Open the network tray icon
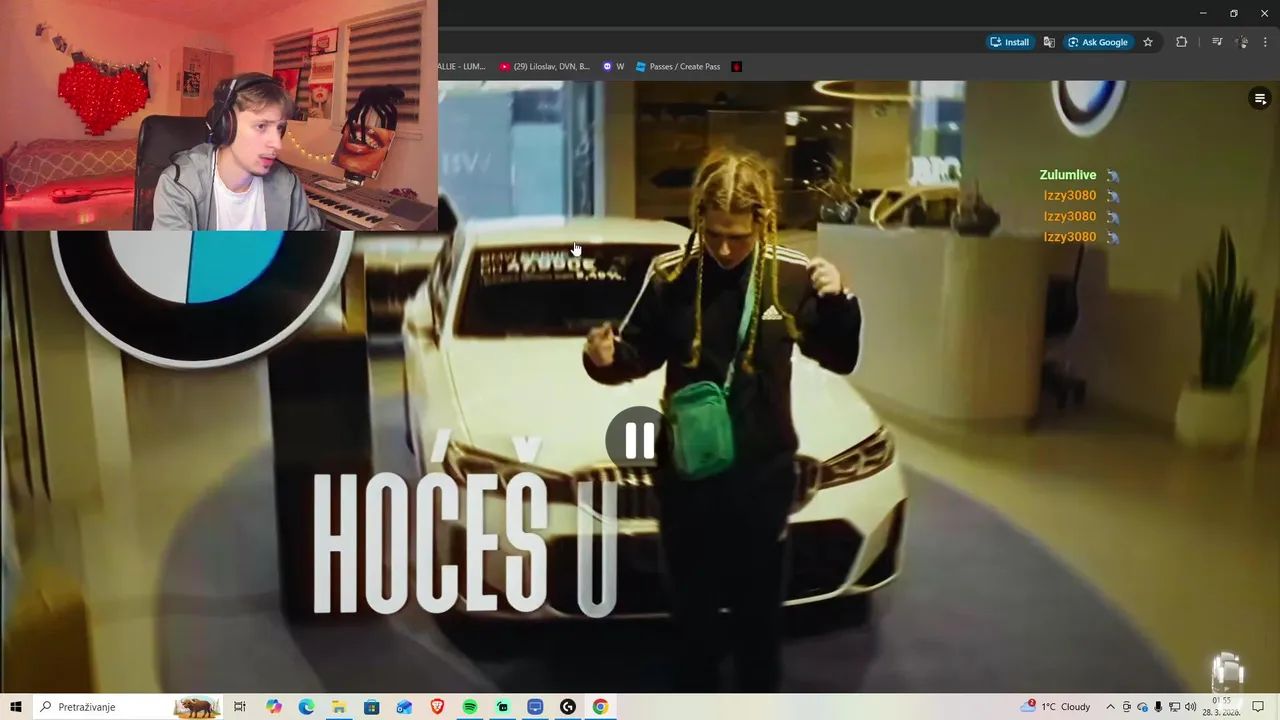Screen dimensions: 1280x720 click(x=1174, y=707)
